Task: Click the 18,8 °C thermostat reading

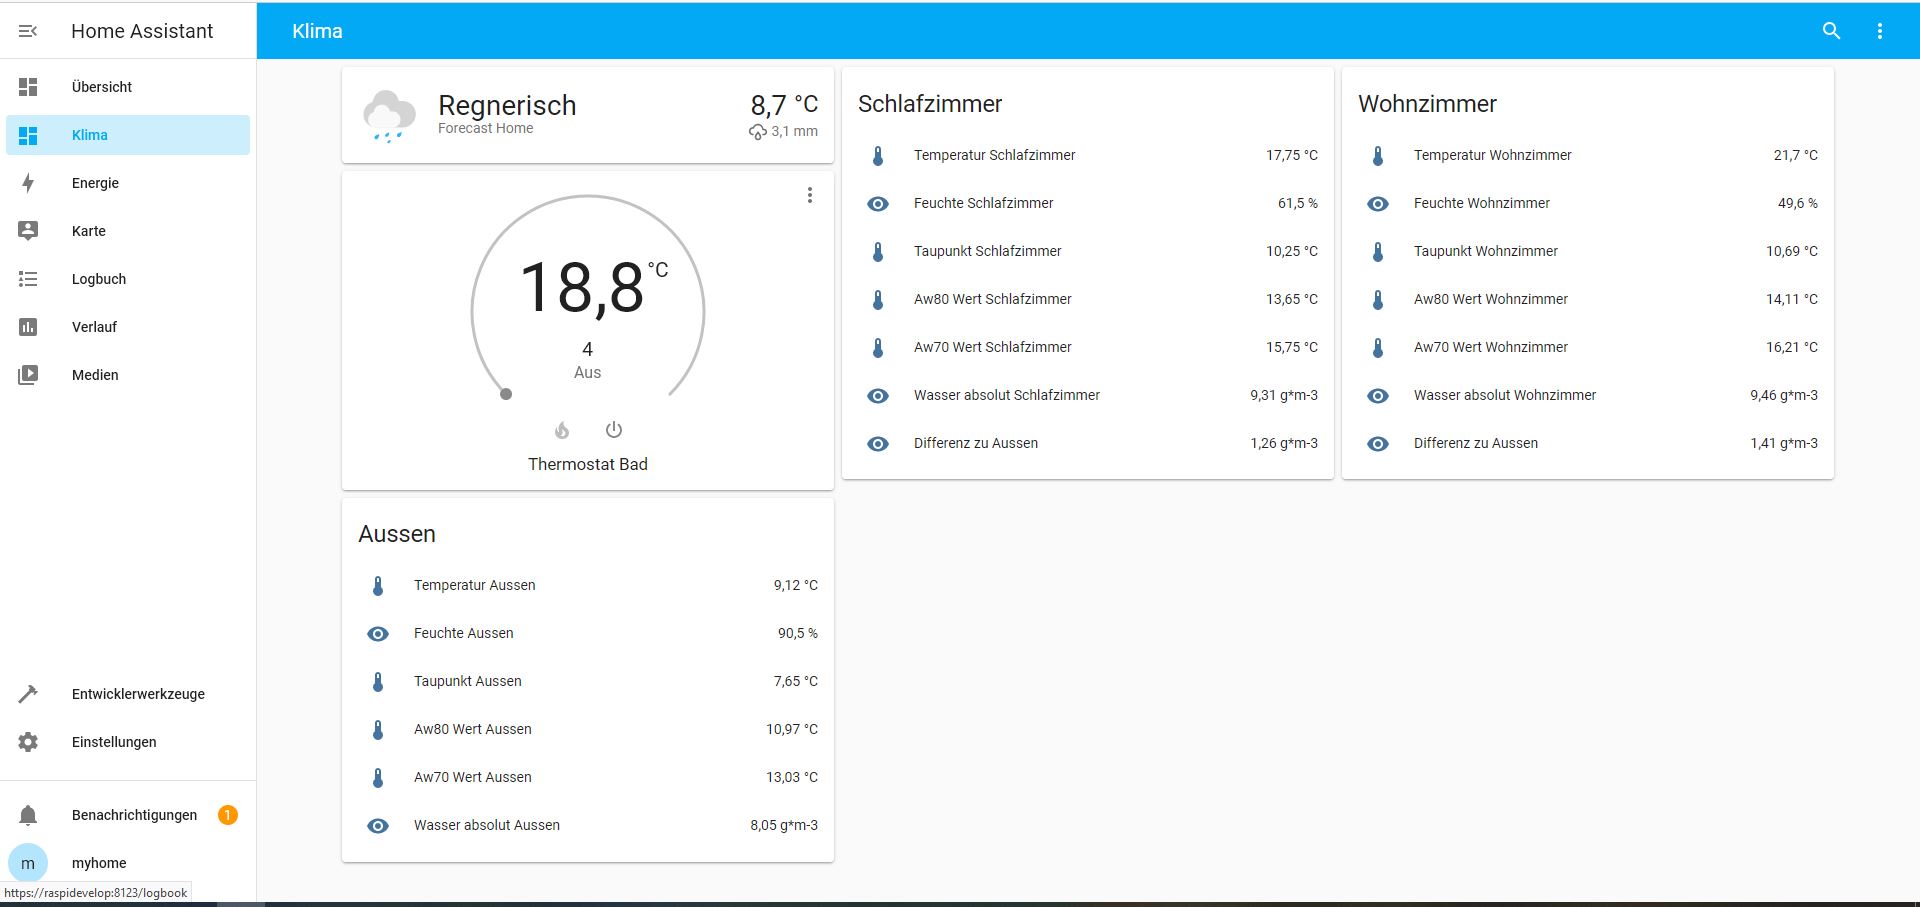Action: 593,288
